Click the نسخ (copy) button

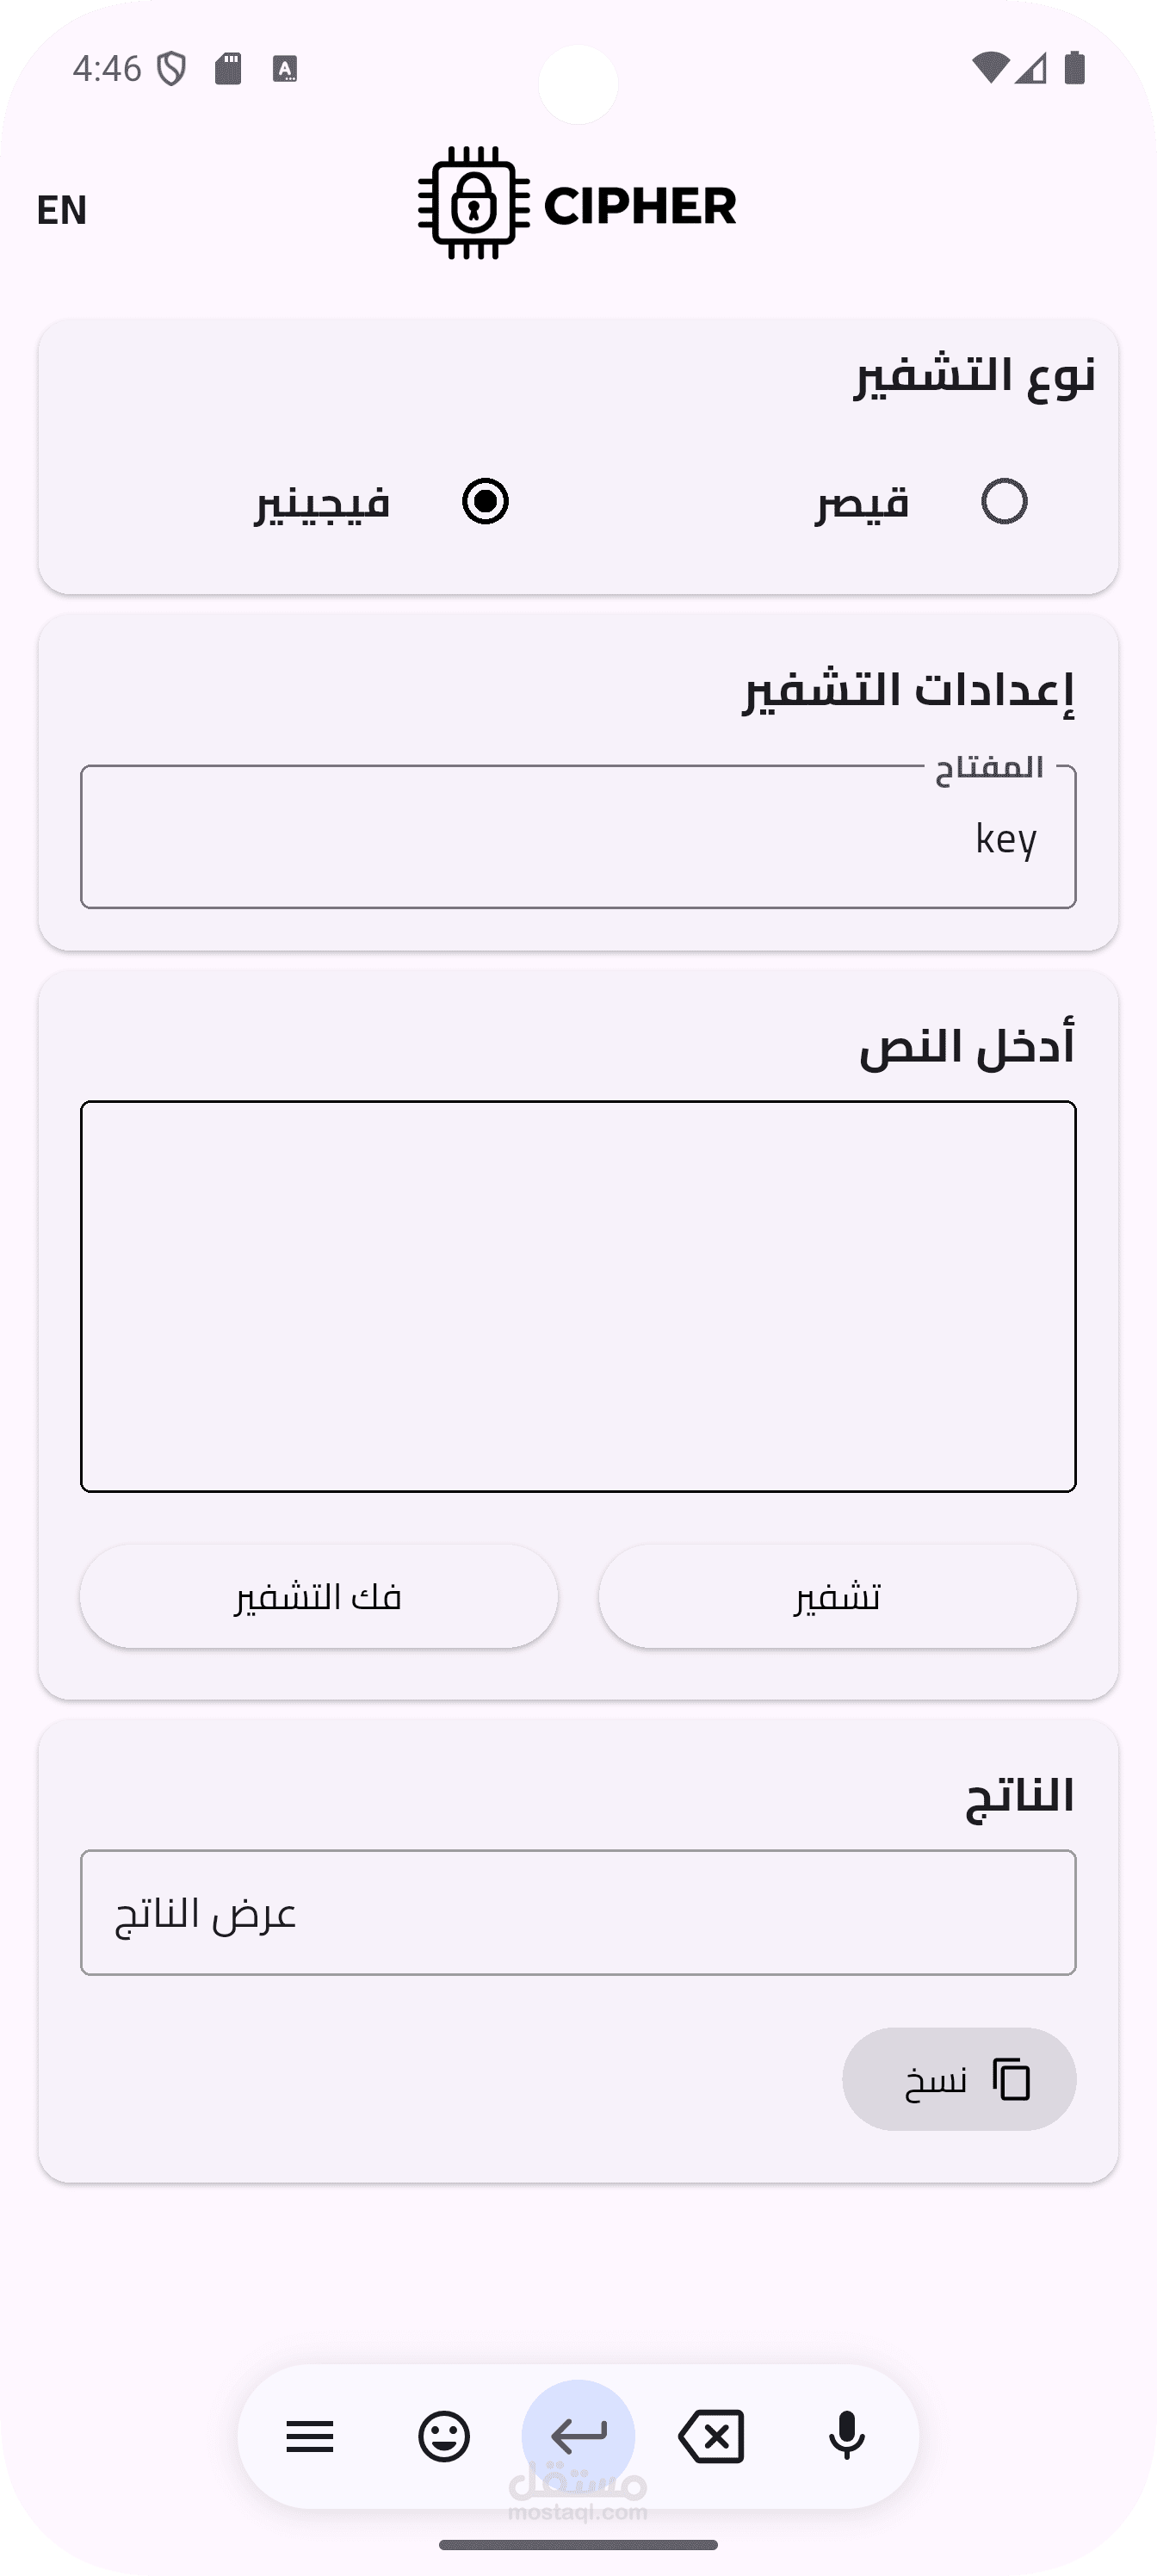coord(959,2080)
